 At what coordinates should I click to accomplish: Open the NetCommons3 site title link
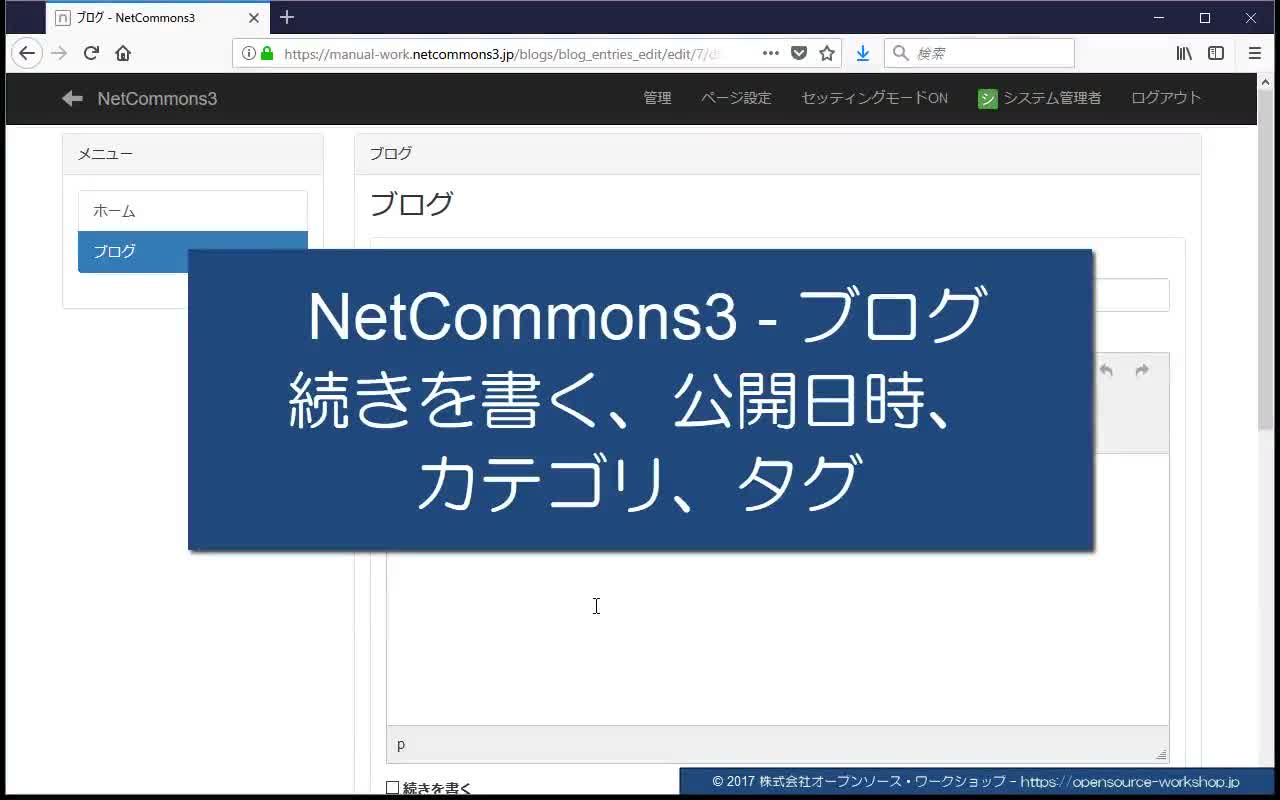pyautogui.click(x=157, y=98)
